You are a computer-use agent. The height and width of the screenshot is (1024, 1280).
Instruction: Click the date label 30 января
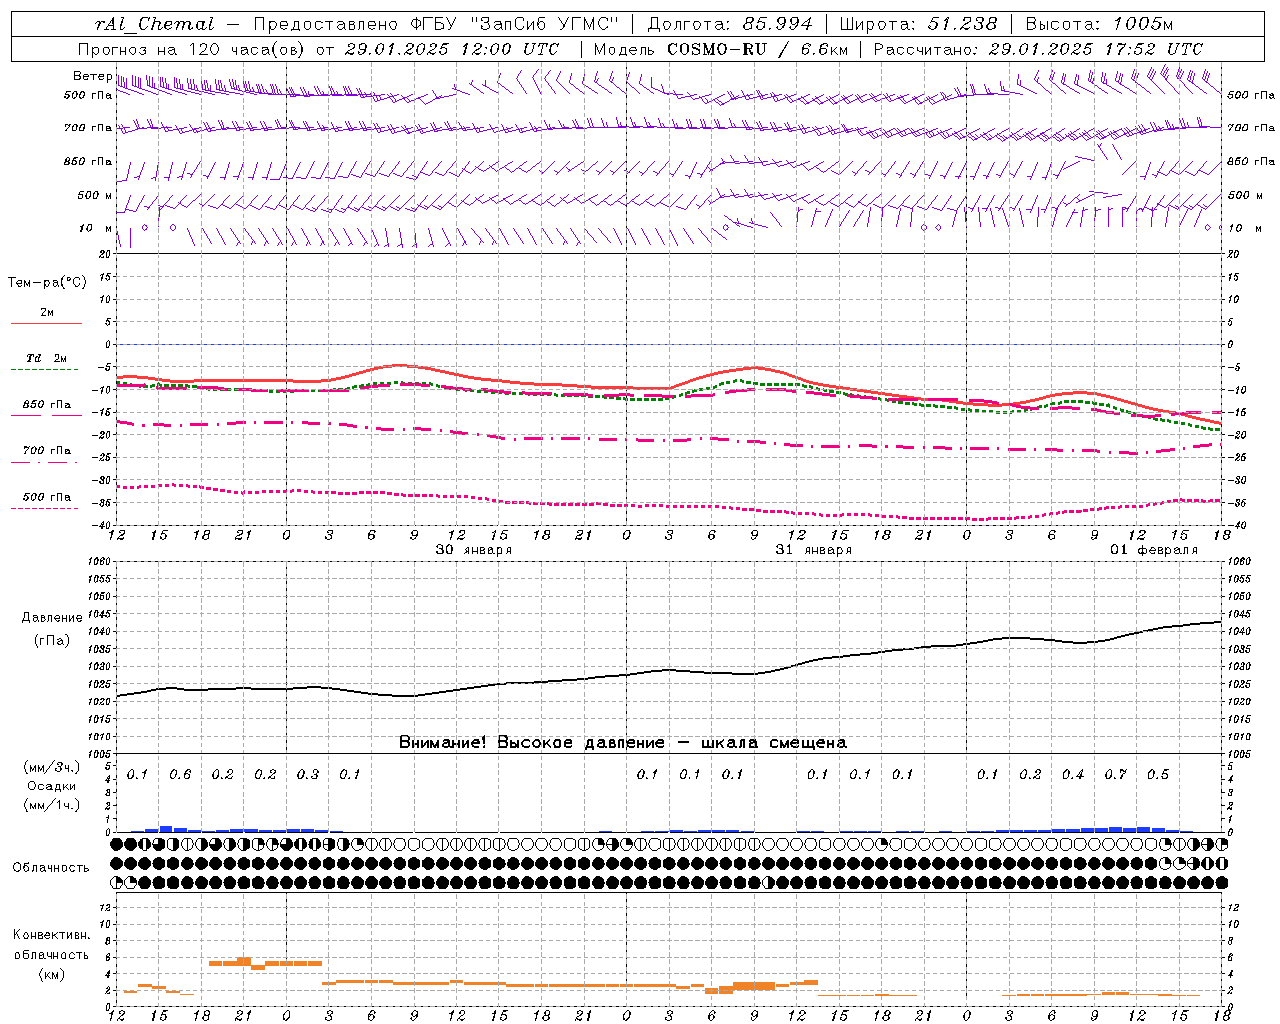[x=474, y=550]
